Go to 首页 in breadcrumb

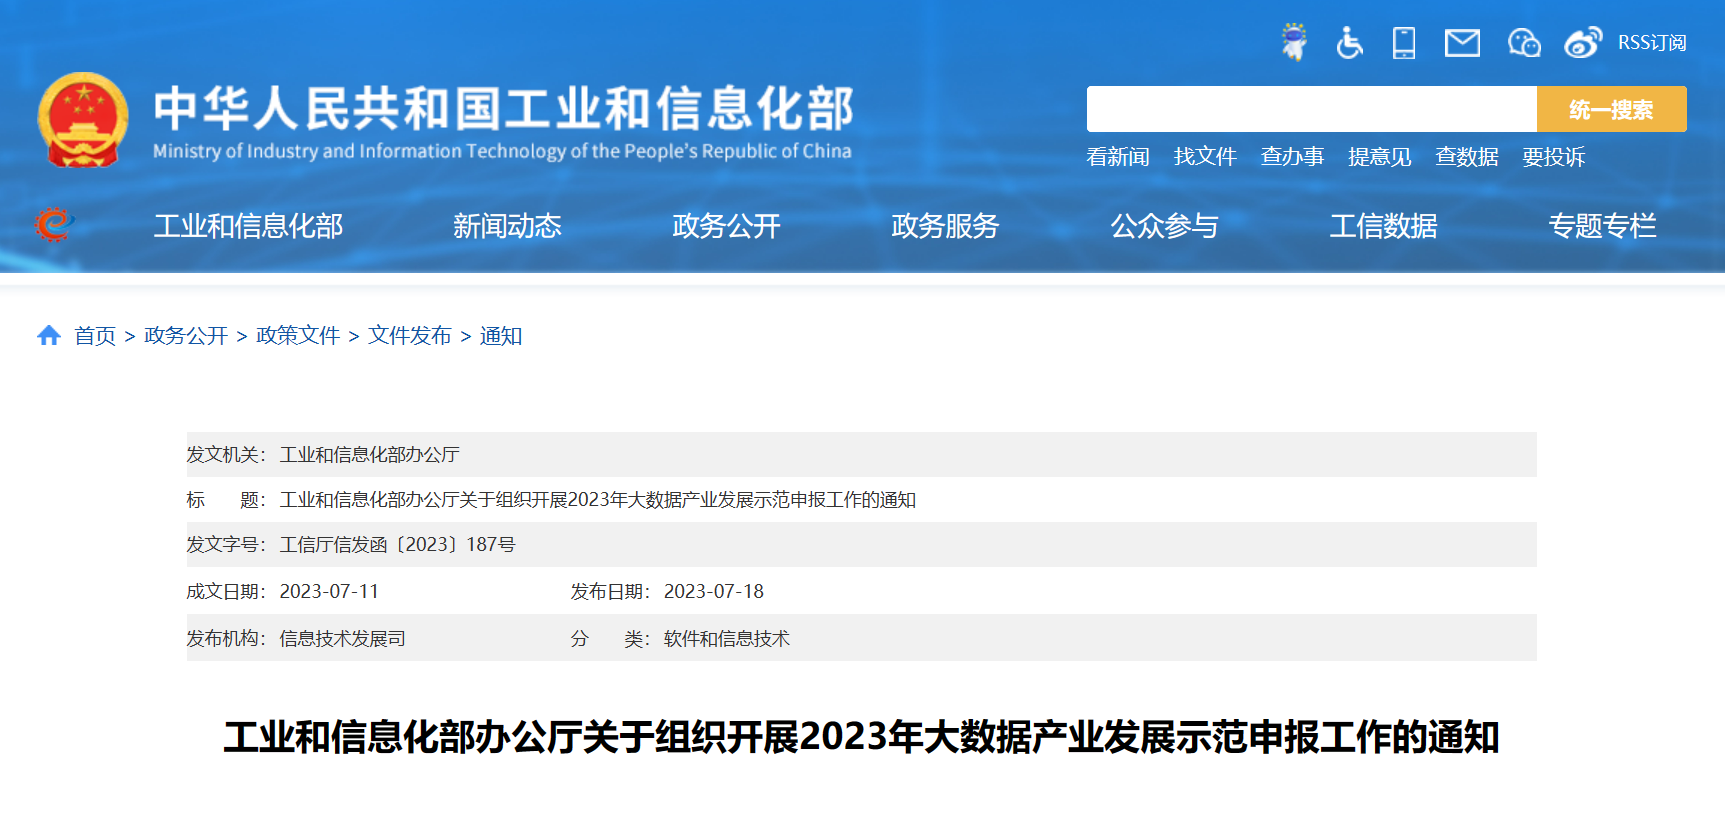point(95,336)
